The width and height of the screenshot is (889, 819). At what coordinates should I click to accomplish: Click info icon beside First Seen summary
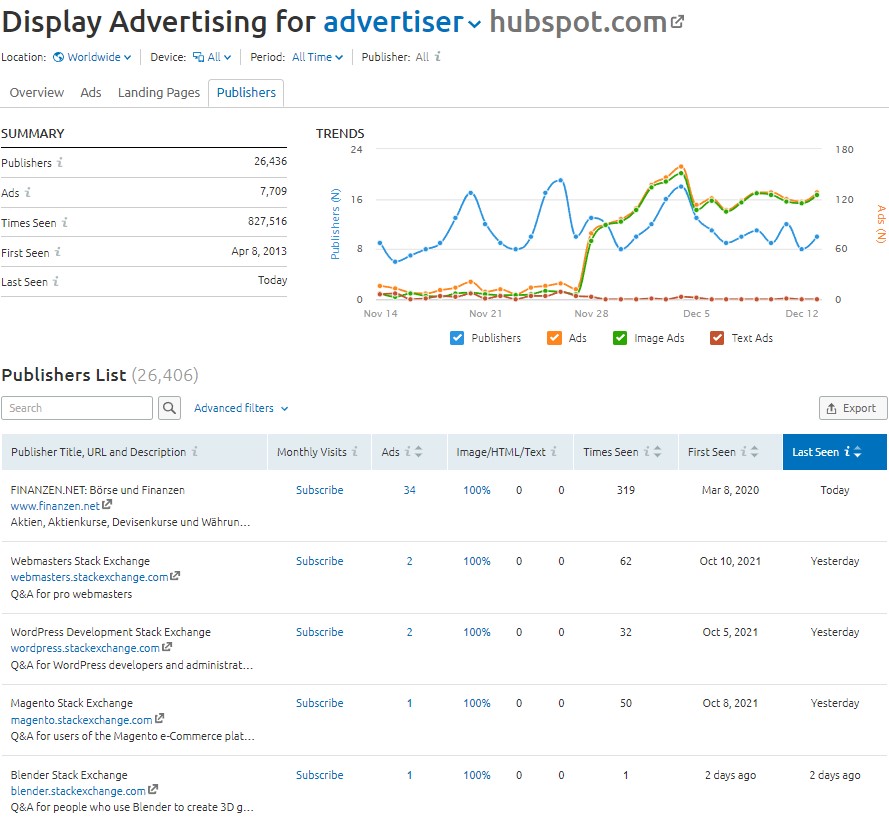(58, 252)
